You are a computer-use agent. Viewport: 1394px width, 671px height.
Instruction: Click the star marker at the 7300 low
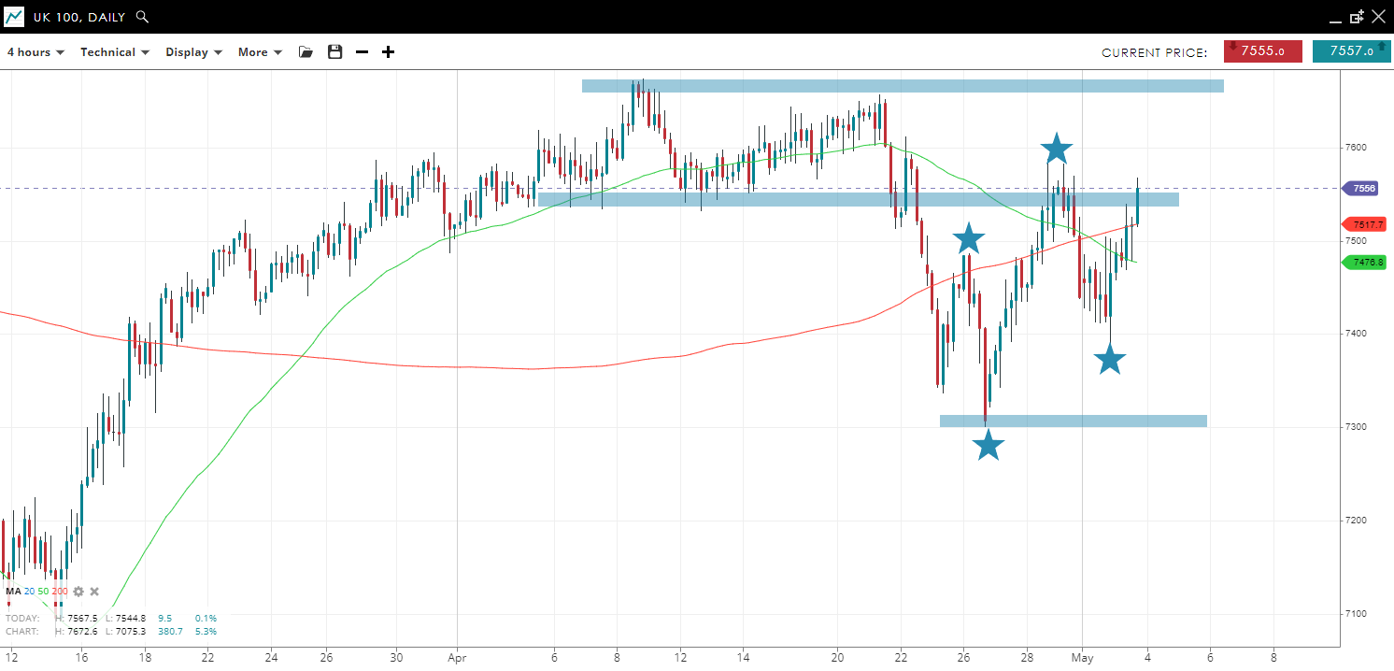pyautogui.click(x=988, y=445)
